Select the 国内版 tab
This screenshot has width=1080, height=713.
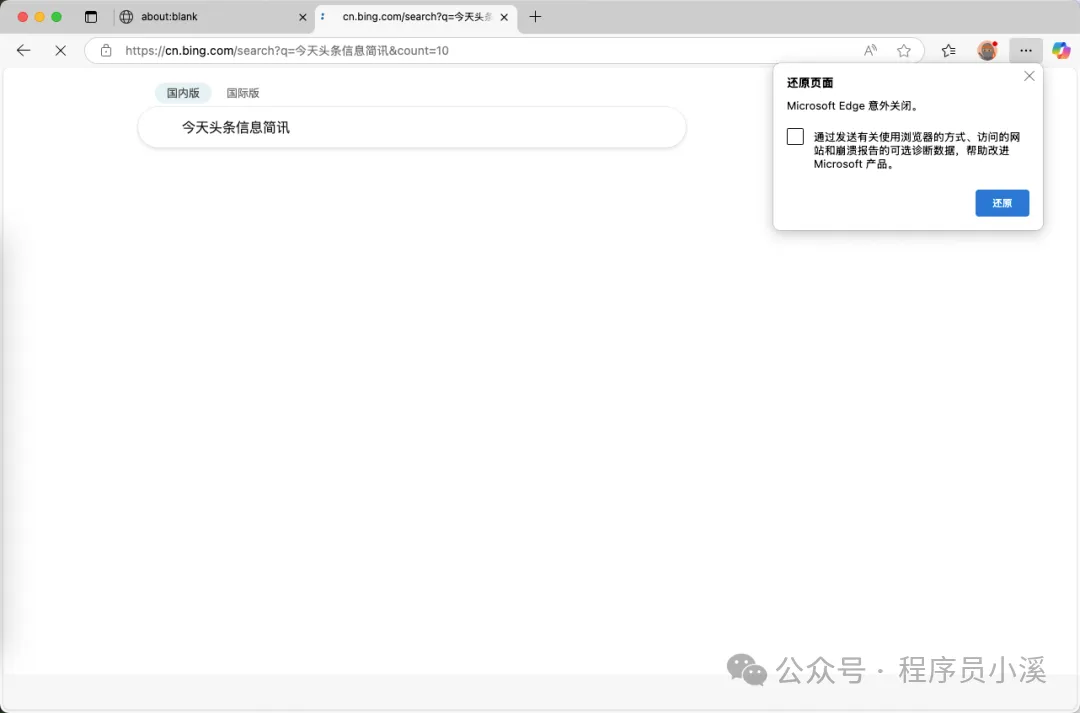[x=183, y=92]
